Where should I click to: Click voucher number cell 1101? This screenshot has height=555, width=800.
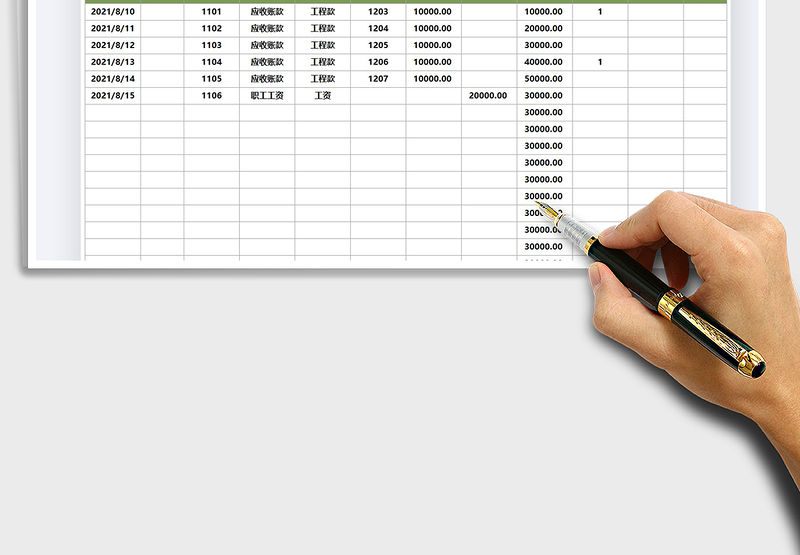pos(211,12)
